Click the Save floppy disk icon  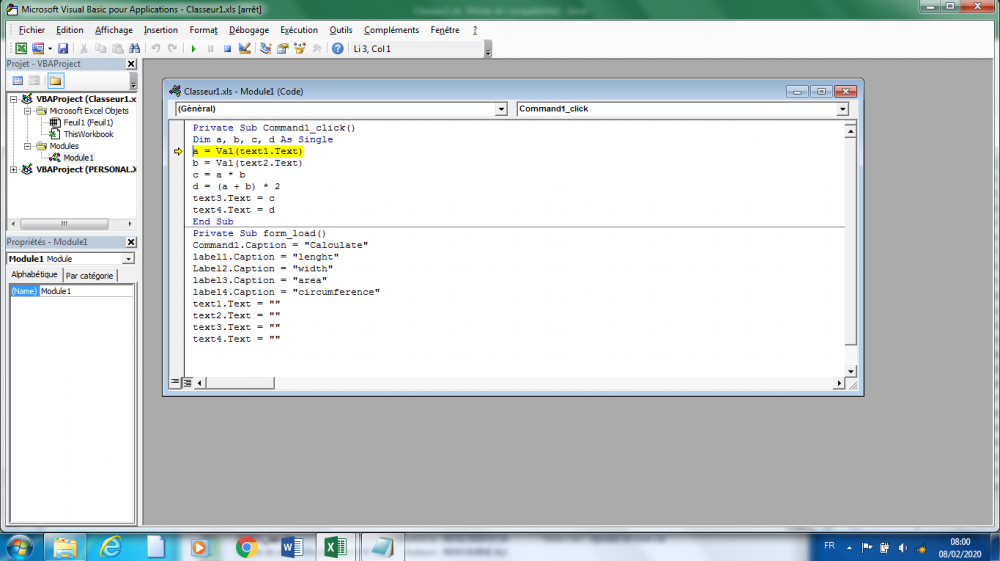[x=63, y=48]
